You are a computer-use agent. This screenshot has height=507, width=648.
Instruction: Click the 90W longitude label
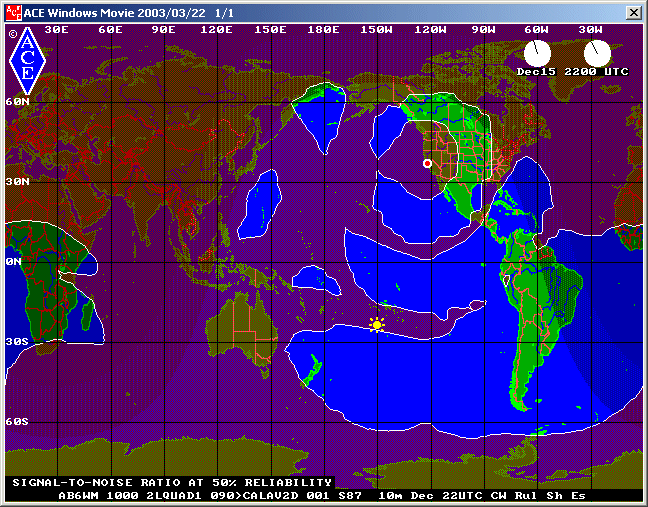pyautogui.click(x=484, y=30)
